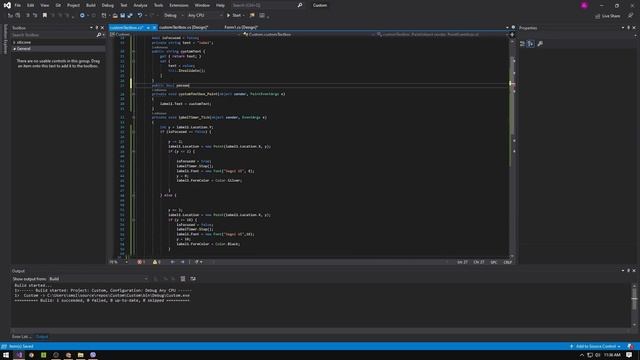Screen dimensions: 640x360
Task: Toggle auto-hide pin on Toolbox panel
Action: [97, 28]
